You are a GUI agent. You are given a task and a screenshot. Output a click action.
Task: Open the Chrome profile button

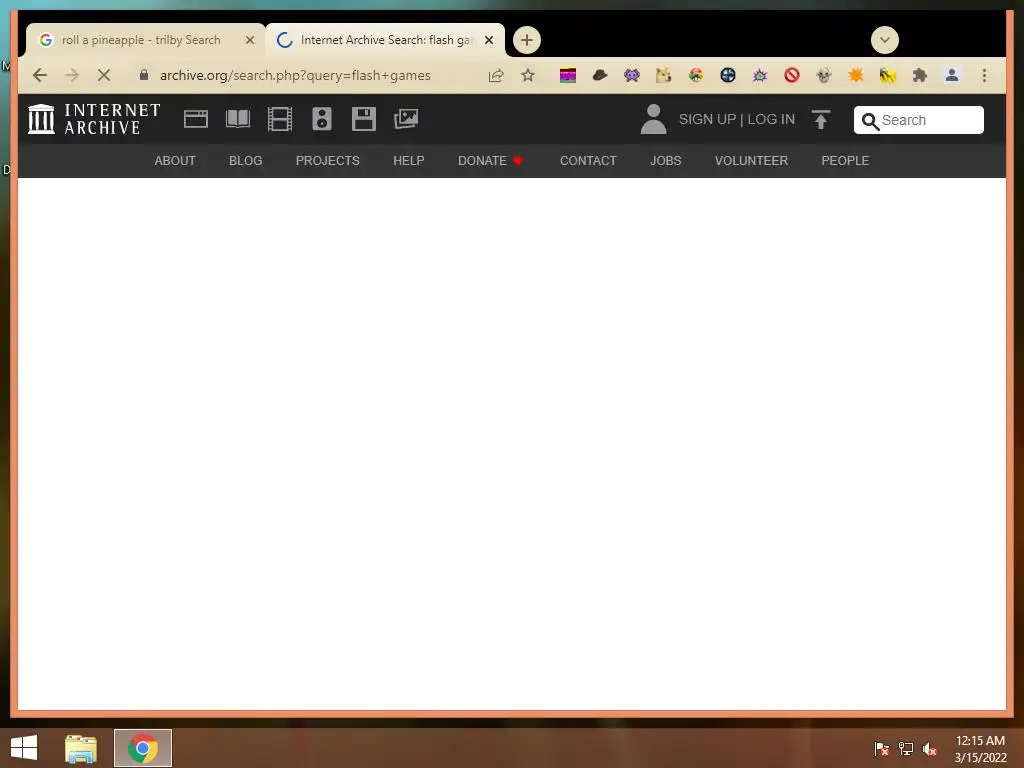[952, 76]
